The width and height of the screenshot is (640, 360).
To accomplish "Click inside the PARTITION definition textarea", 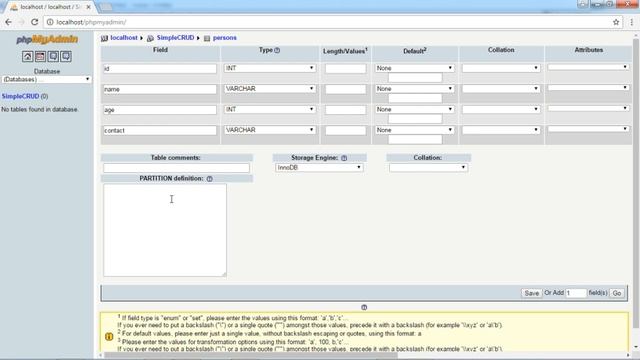I will pyautogui.click(x=165, y=230).
